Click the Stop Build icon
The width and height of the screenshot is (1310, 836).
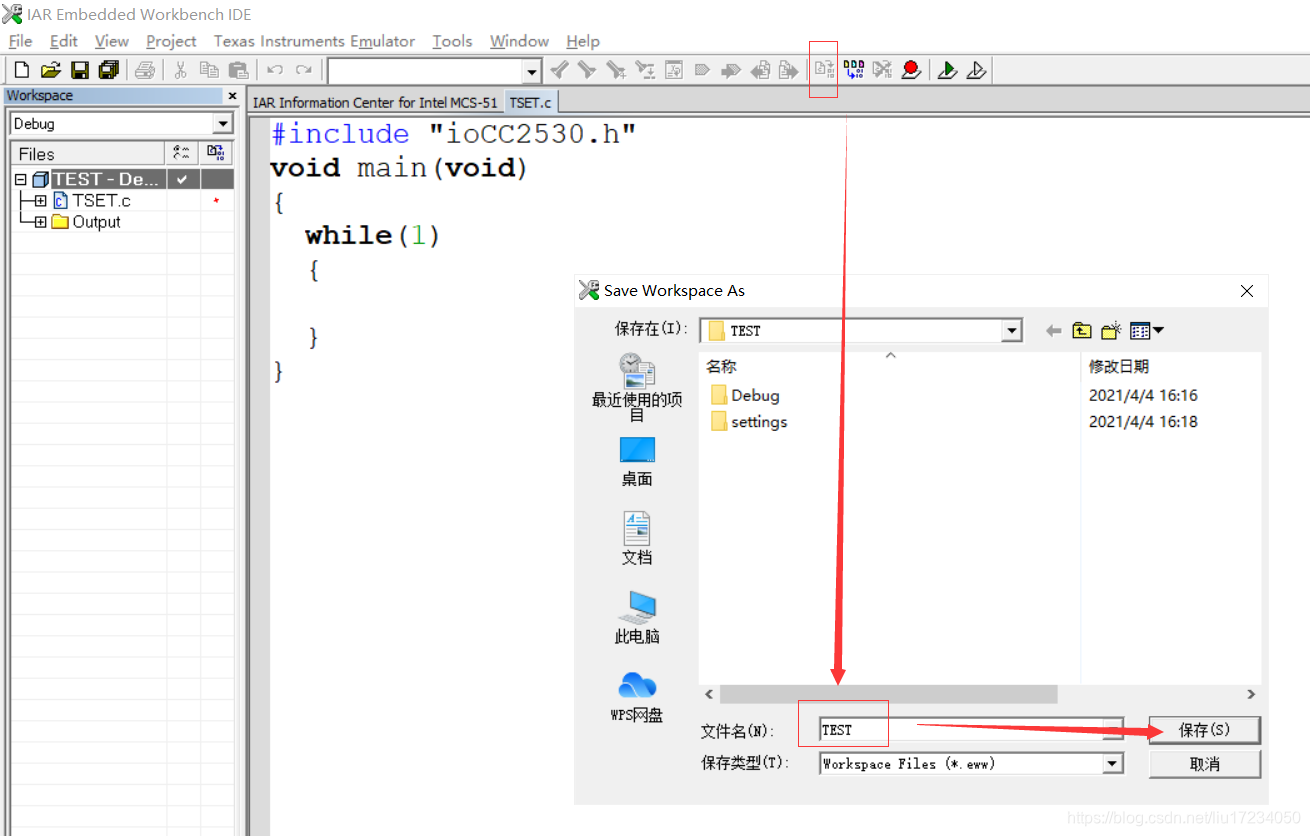click(x=882, y=70)
